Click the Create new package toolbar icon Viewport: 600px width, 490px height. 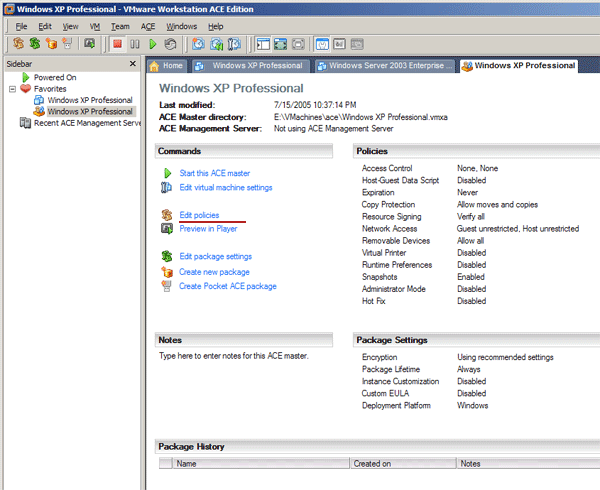coord(51,44)
